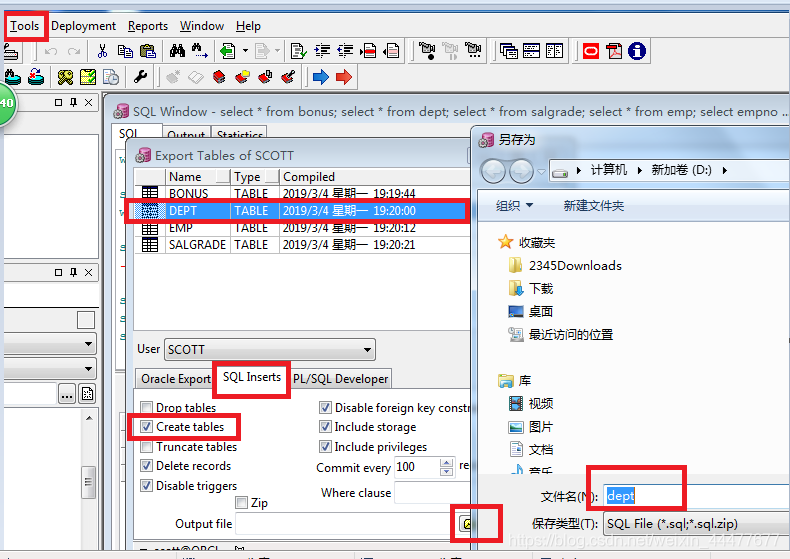
Task: Open the Deployment menu
Action: point(83,26)
